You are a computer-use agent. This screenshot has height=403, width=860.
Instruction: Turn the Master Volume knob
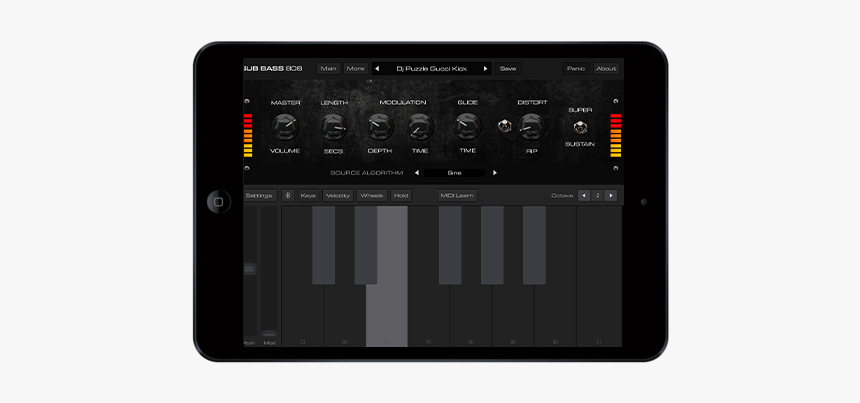click(285, 127)
